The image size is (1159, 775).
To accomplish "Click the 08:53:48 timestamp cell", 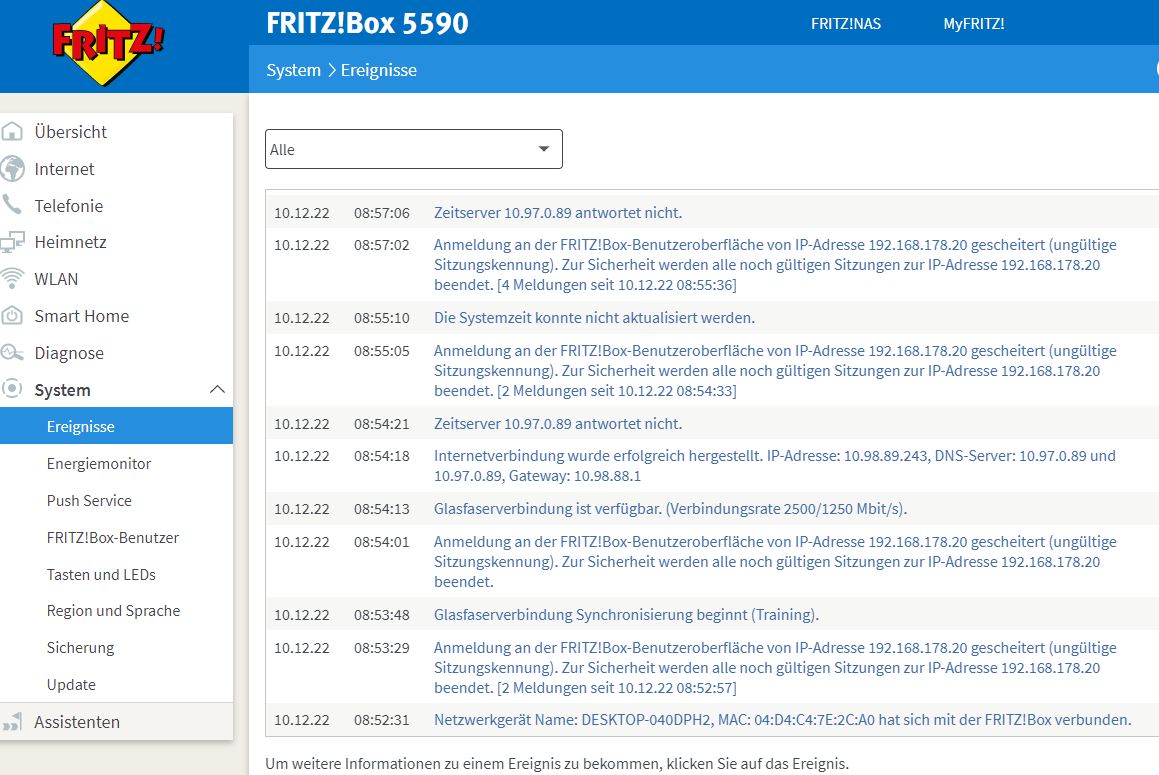I will pyautogui.click(x=381, y=615).
